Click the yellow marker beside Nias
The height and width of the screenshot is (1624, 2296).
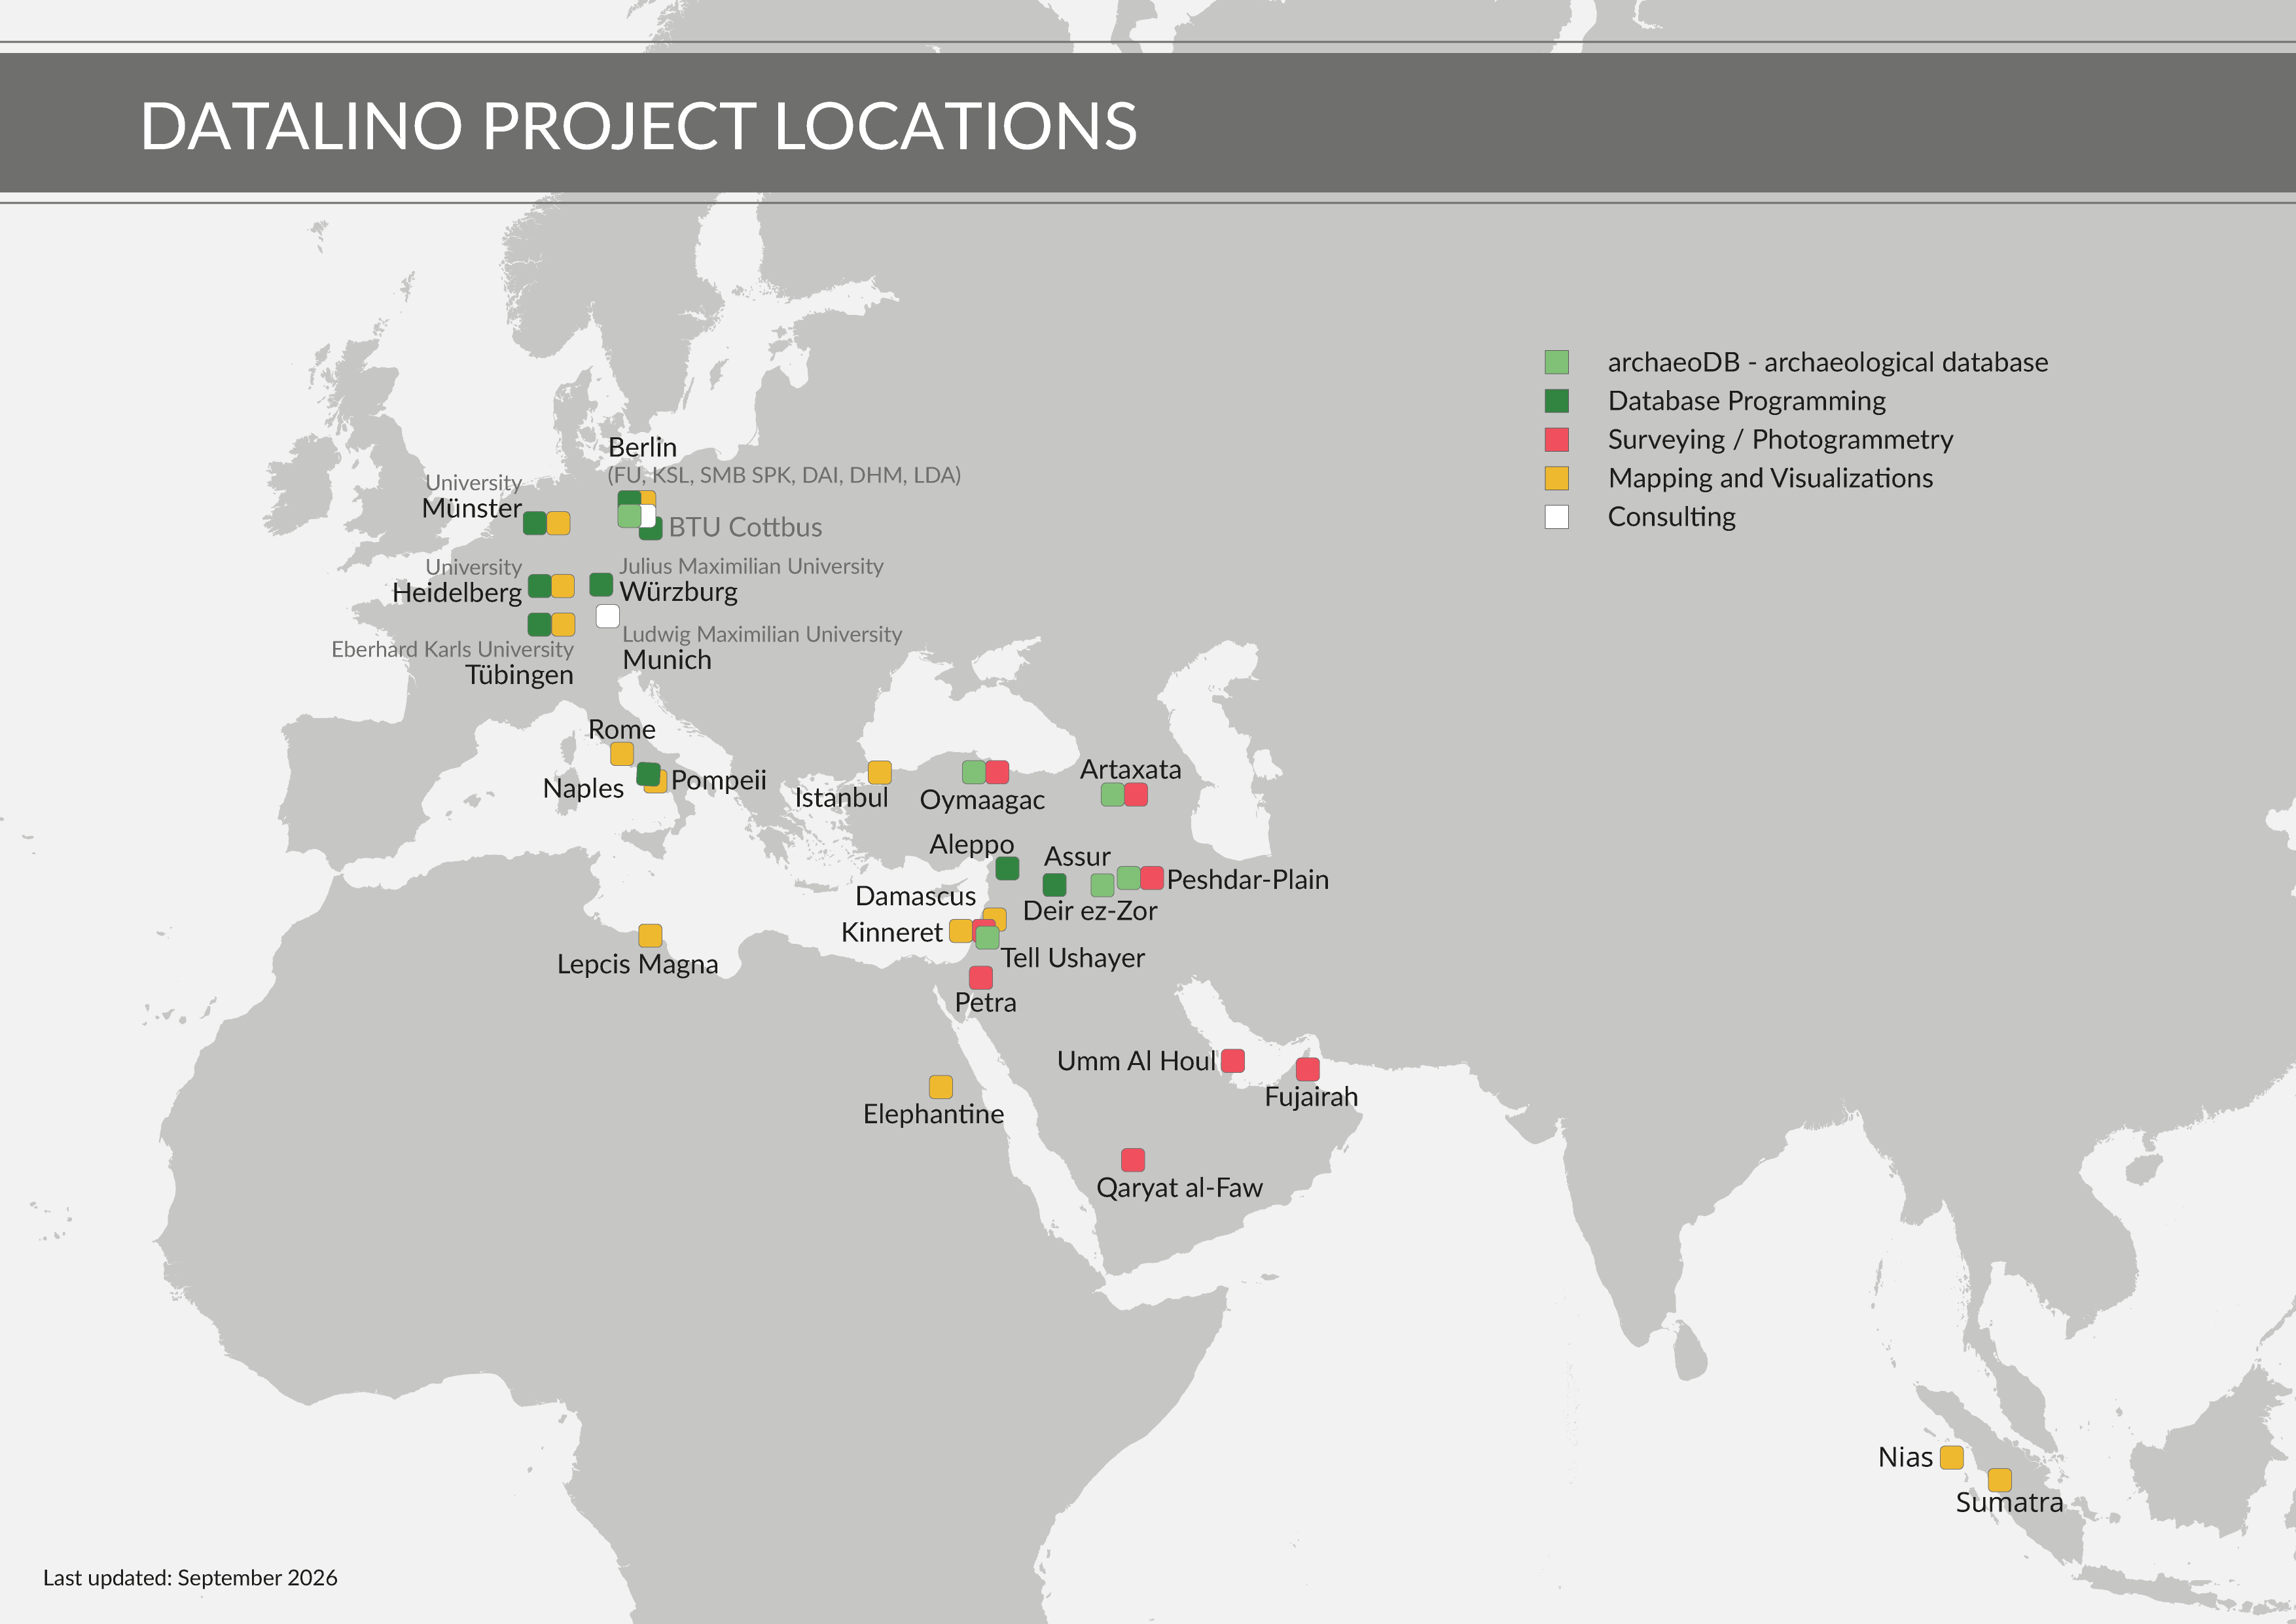tap(1952, 1458)
